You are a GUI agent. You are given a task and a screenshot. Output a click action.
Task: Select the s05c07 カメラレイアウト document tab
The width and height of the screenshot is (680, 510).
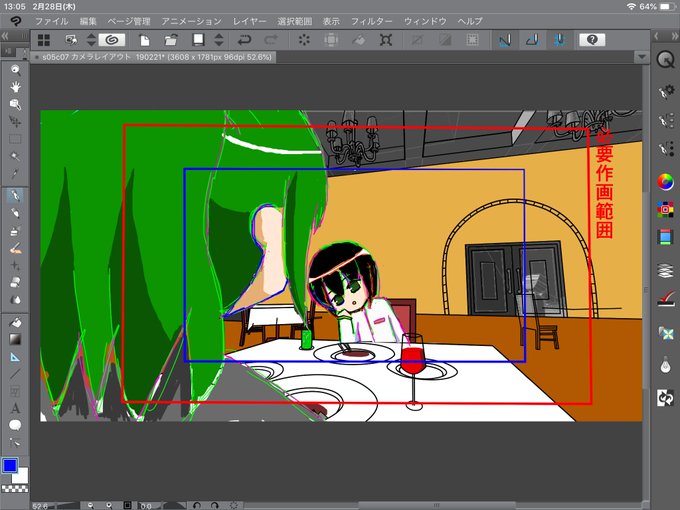pyautogui.click(x=153, y=57)
